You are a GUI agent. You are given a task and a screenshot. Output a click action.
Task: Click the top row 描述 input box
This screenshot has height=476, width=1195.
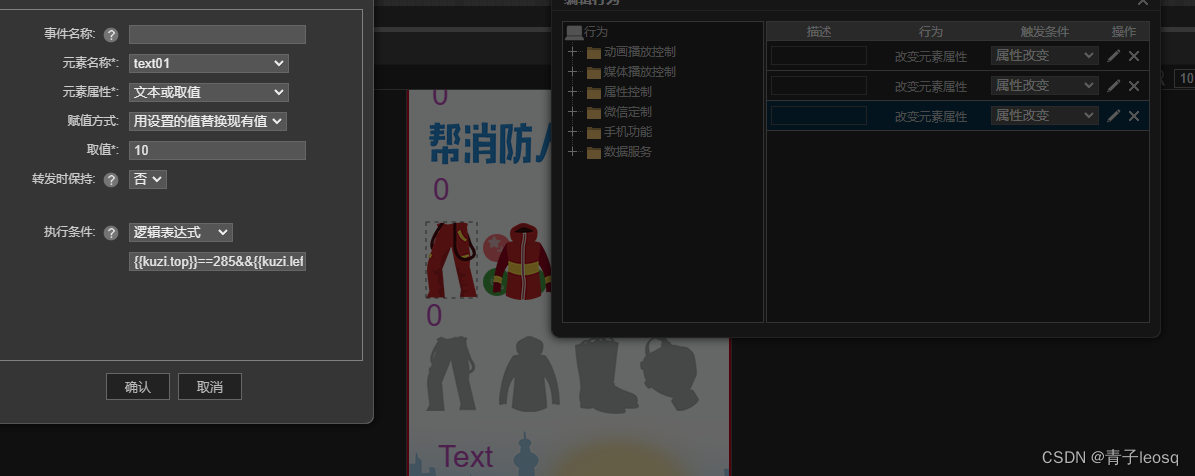819,56
